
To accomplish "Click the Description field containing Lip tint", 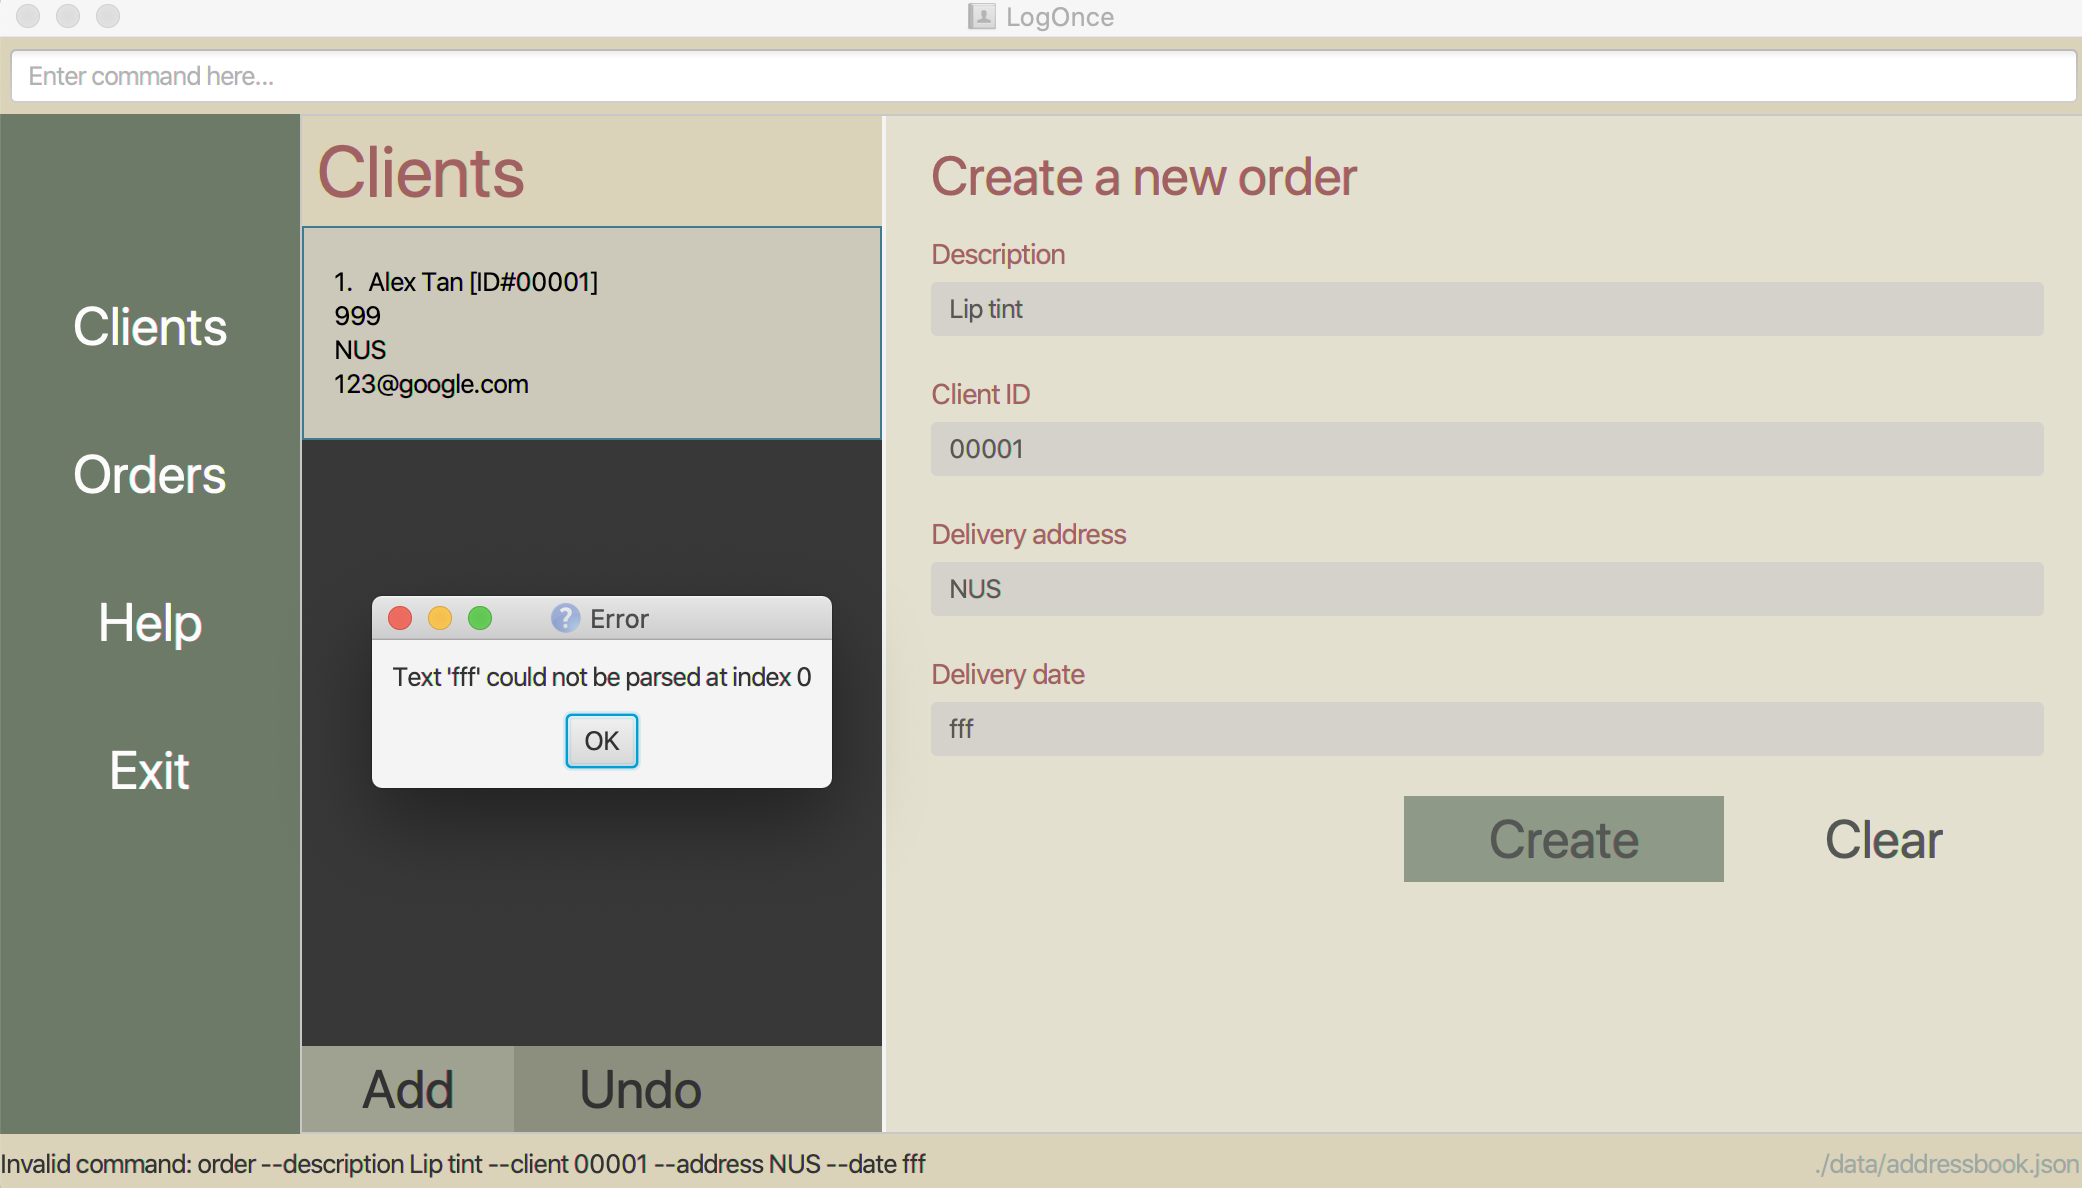I will tap(1486, 309).
